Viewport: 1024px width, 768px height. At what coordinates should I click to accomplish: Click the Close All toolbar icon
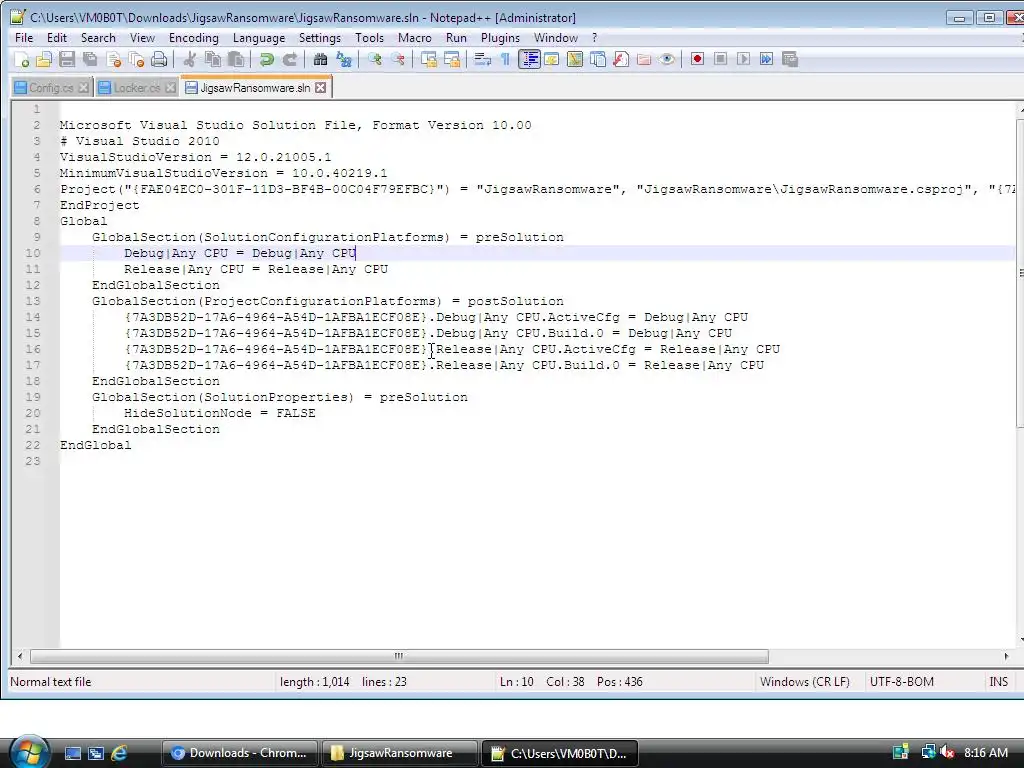[136, 60]
